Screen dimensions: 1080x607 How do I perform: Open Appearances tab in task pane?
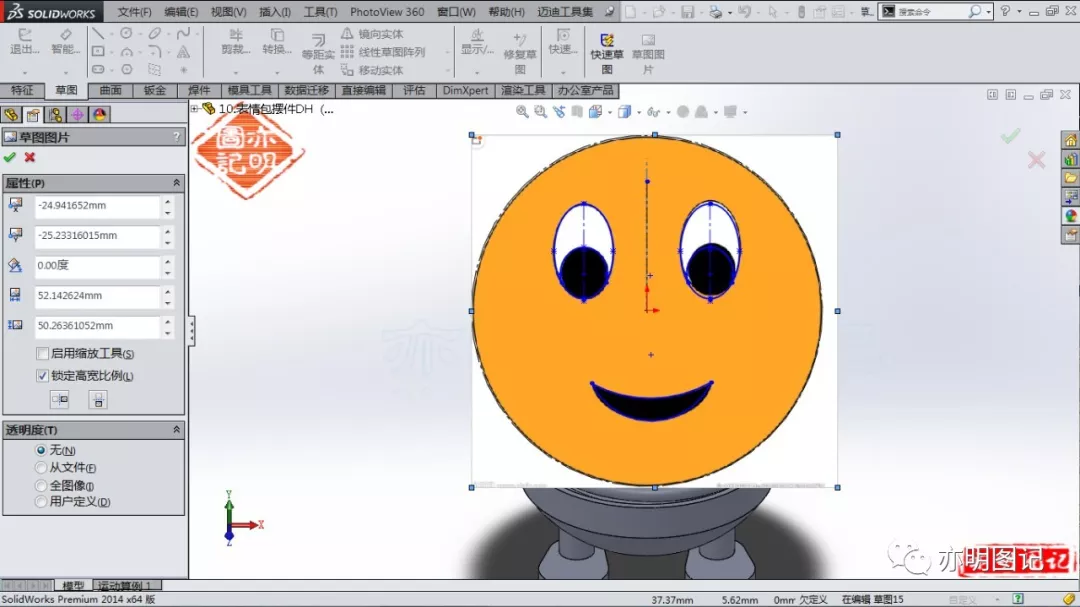[1070, 216]
